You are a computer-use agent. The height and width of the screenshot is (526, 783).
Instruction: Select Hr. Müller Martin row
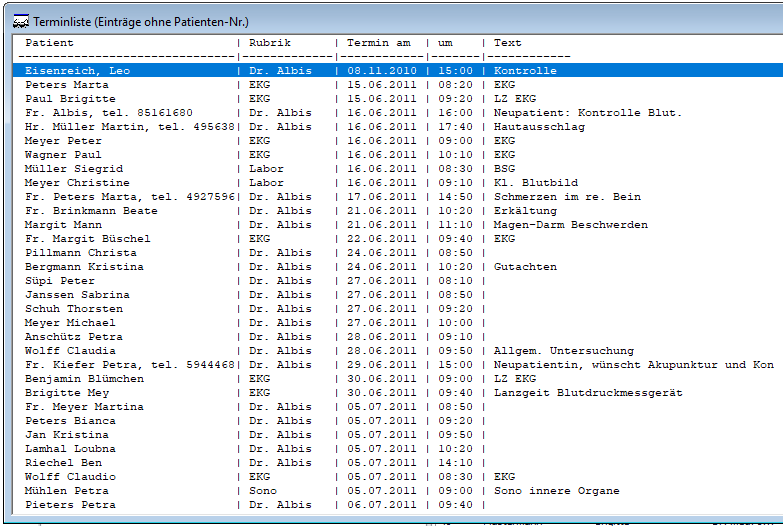pyautogui.click(x=397, y=126)
